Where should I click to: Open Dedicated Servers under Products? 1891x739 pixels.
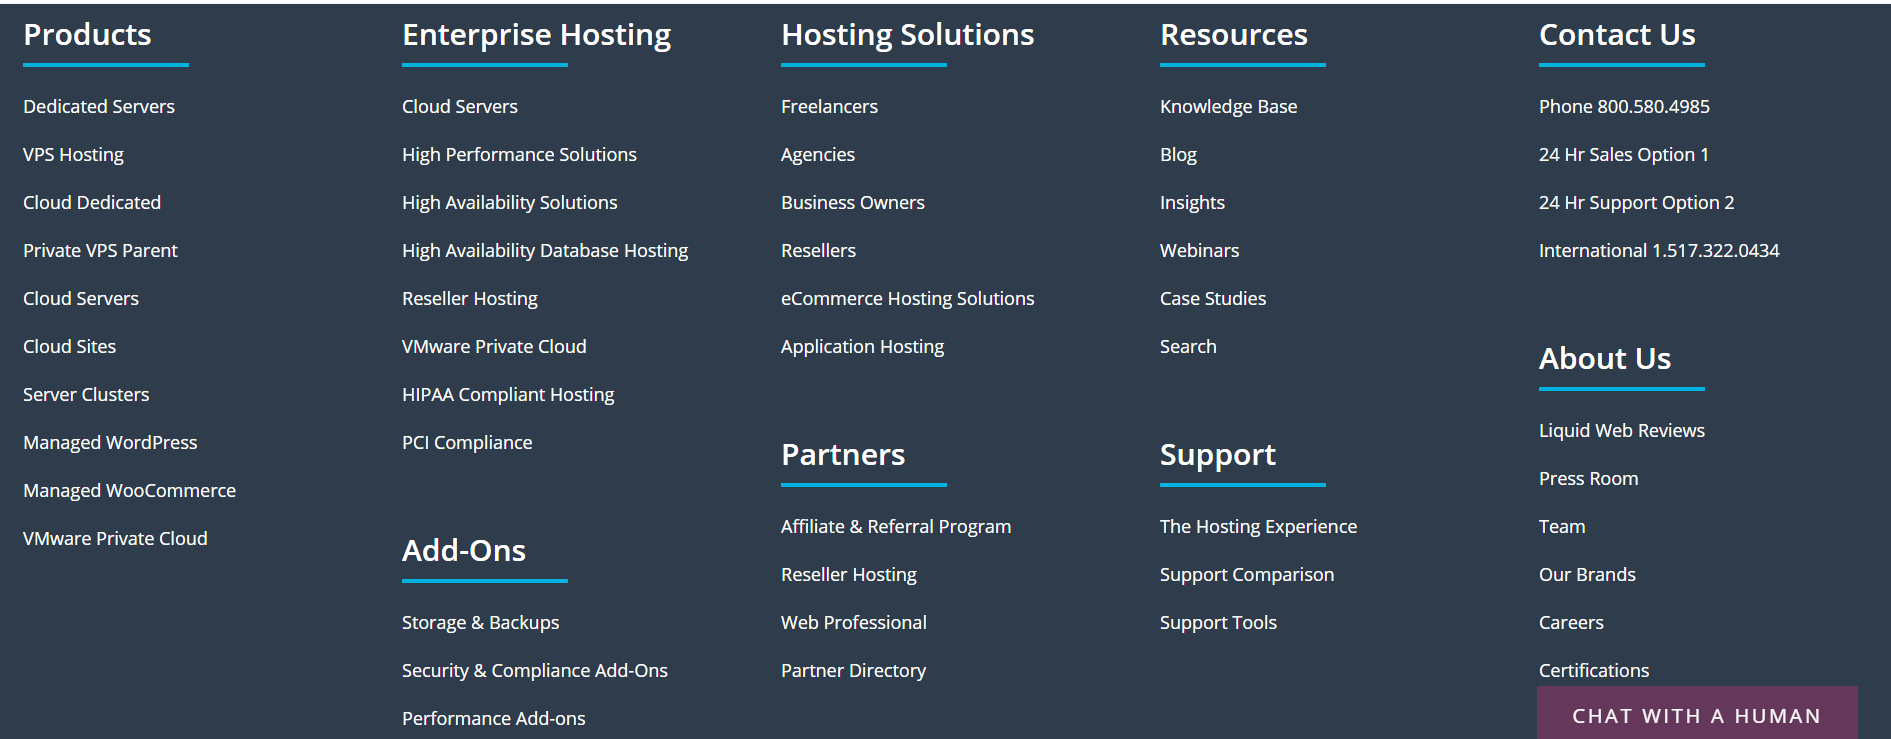(99, 106)
